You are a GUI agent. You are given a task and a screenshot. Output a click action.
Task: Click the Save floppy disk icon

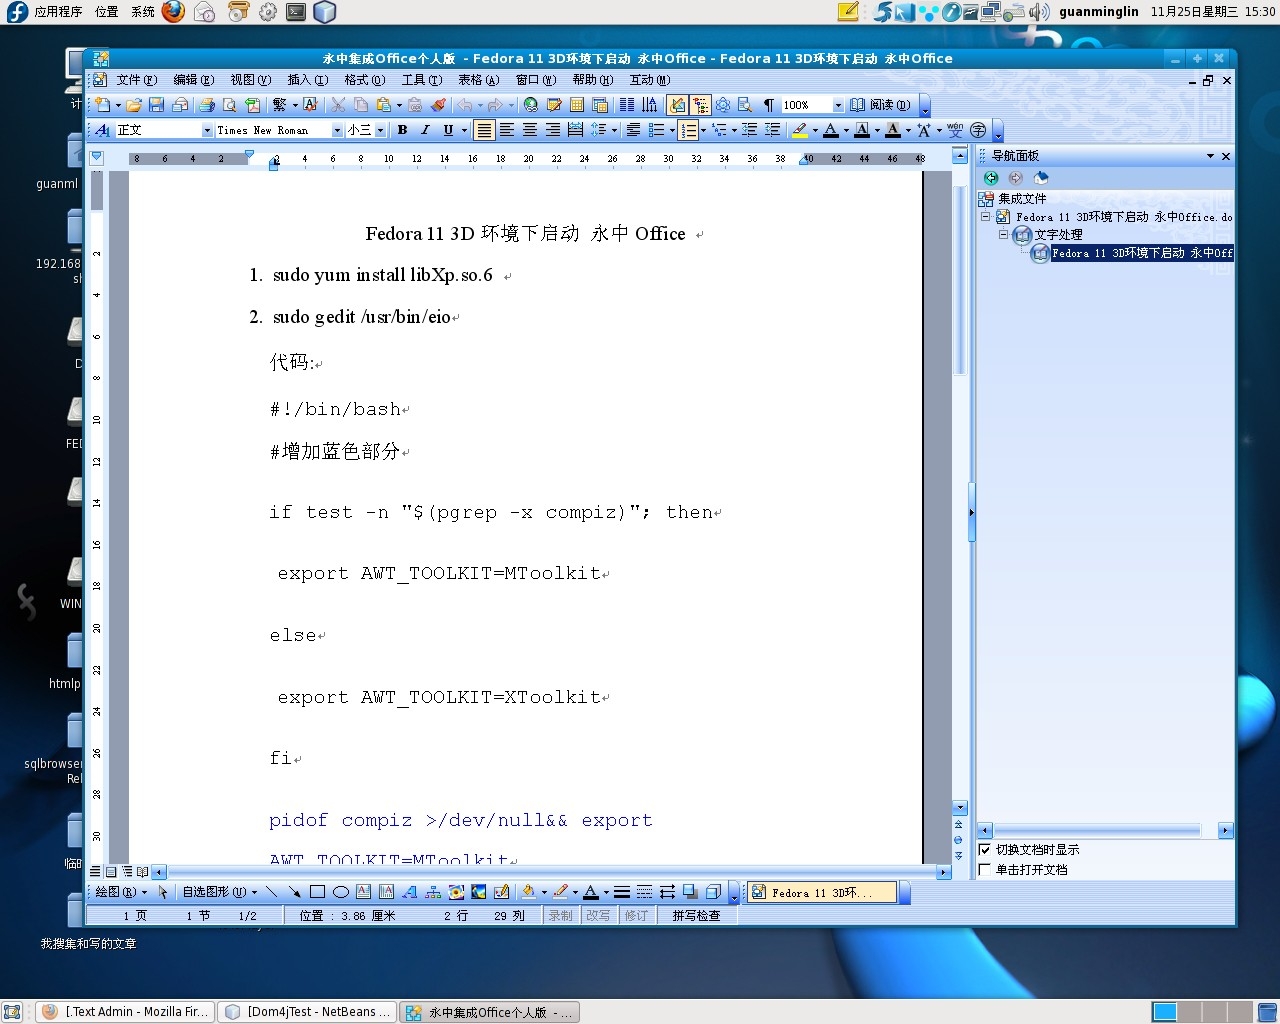[156, 105]
